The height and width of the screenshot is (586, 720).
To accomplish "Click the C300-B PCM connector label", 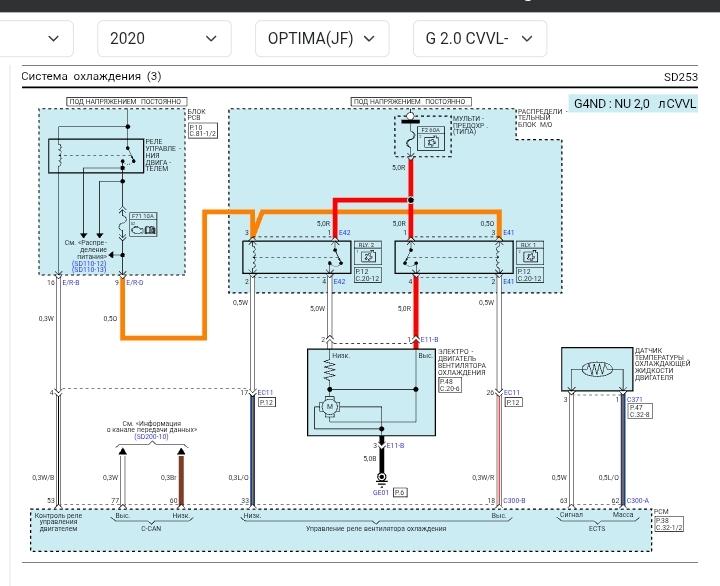I will pyautogui.click(x=514, y=501).
